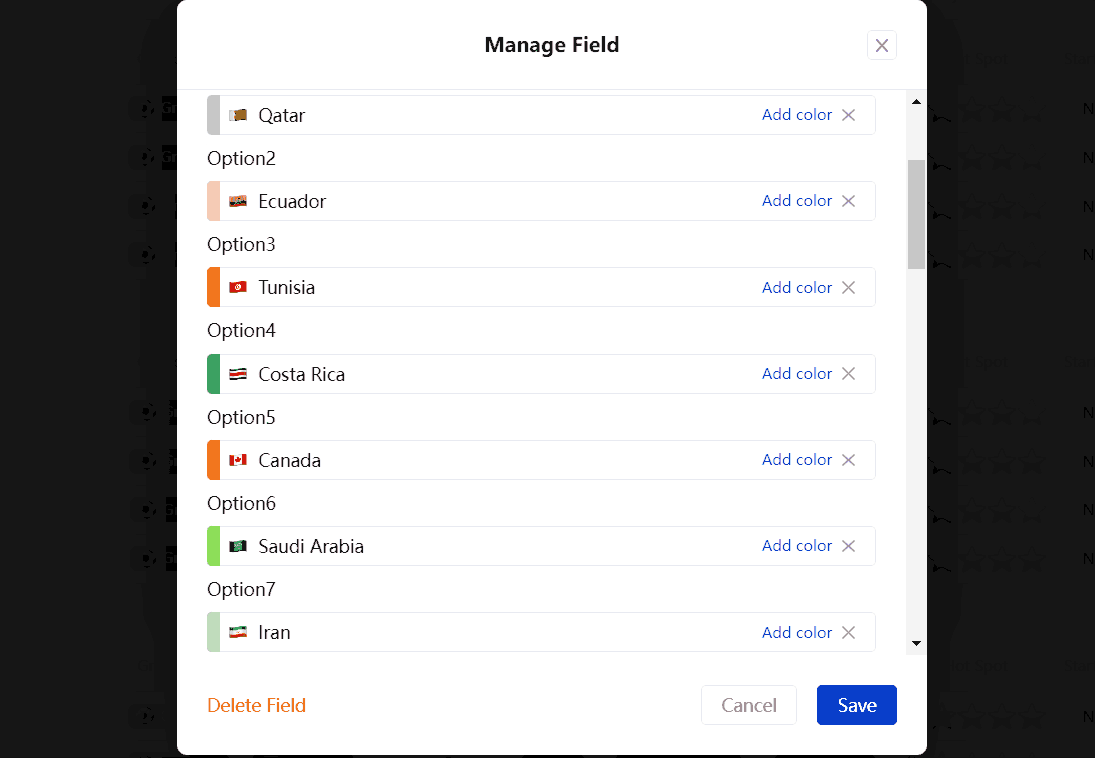Click the Iran flag icon
The width and height of the screenshot is (1095, 758).
tap(238, 632)
